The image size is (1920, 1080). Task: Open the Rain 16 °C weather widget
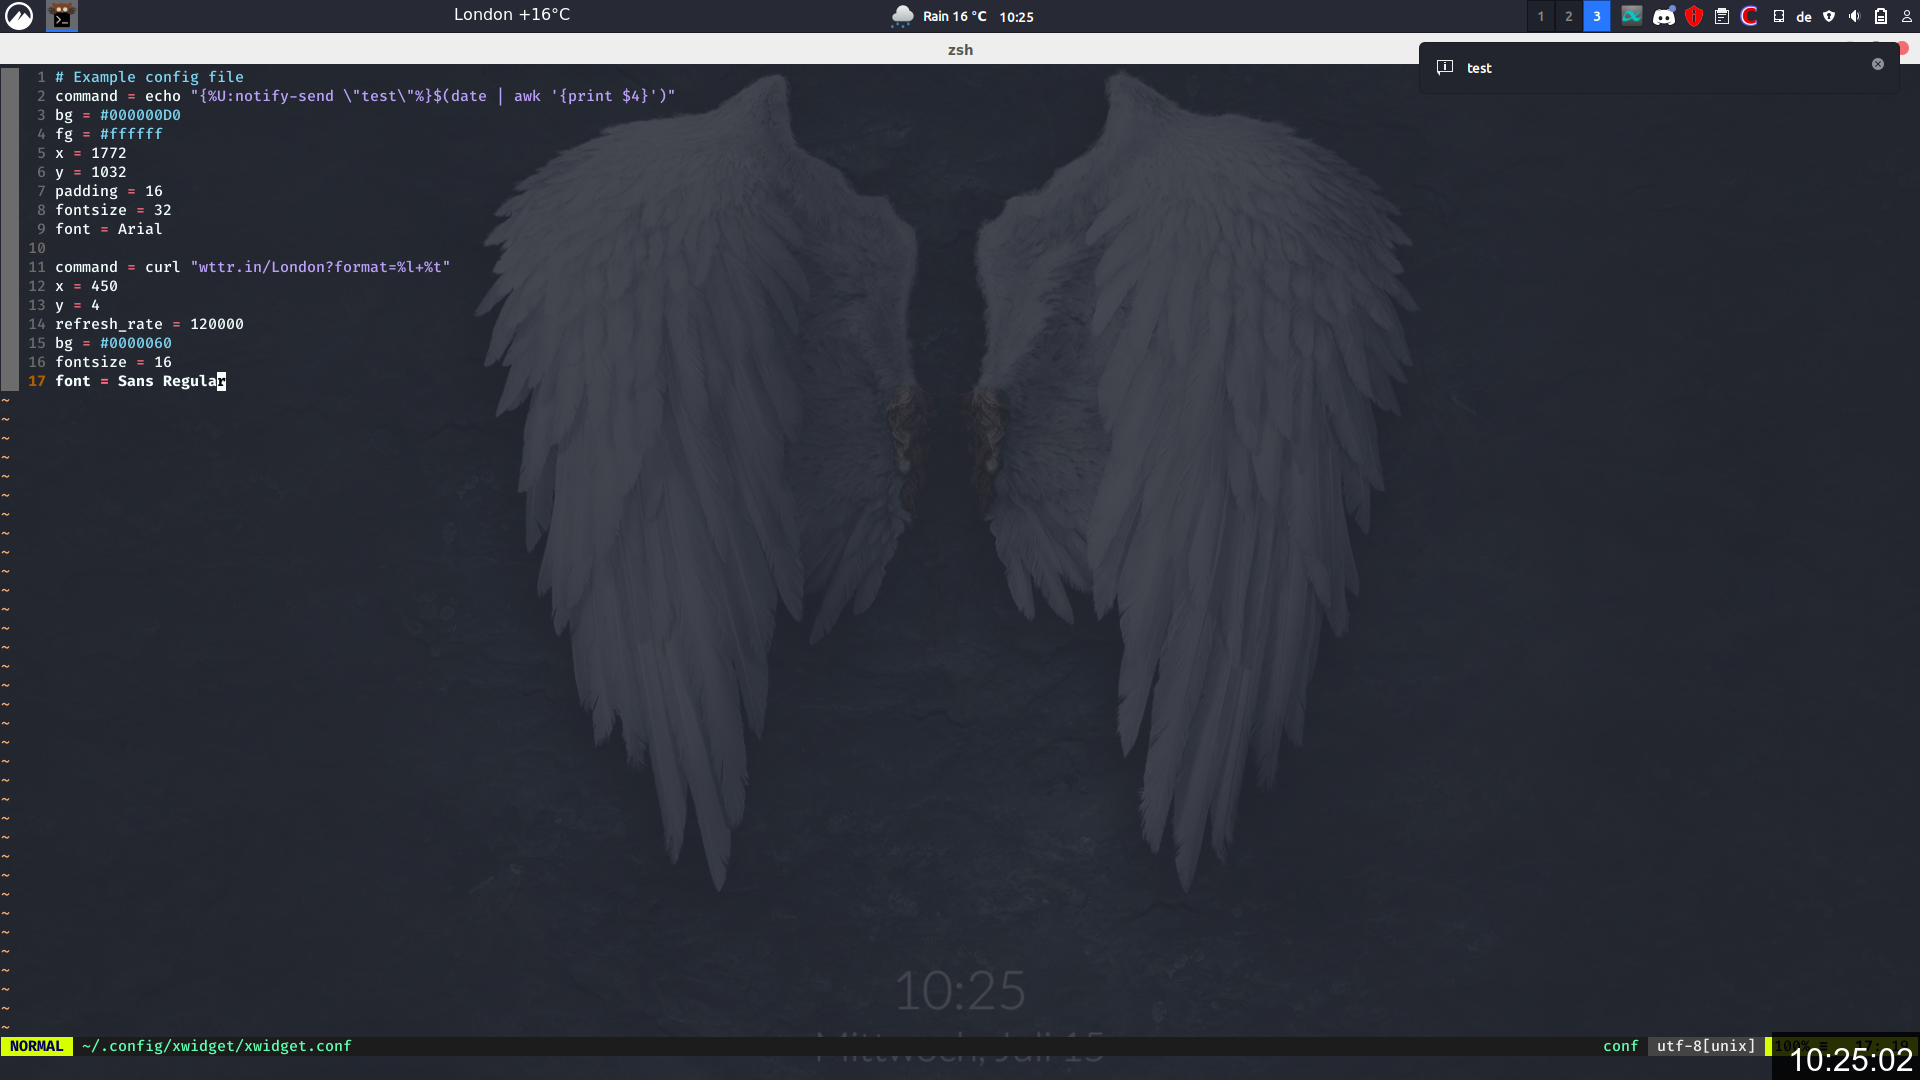(x=939, y=16)
